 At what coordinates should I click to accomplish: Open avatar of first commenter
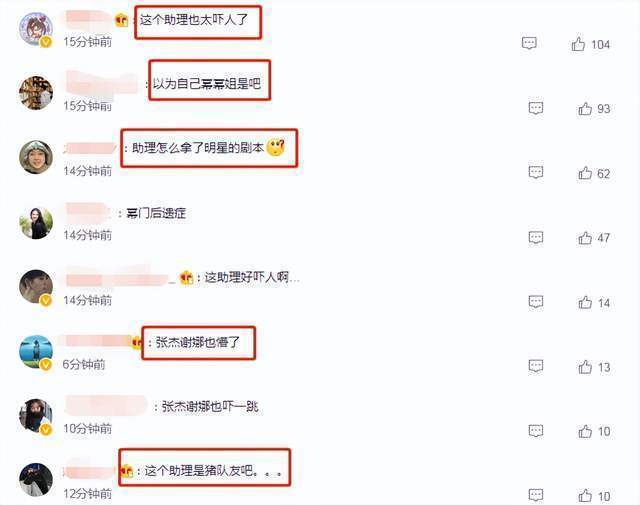(36, 29)
